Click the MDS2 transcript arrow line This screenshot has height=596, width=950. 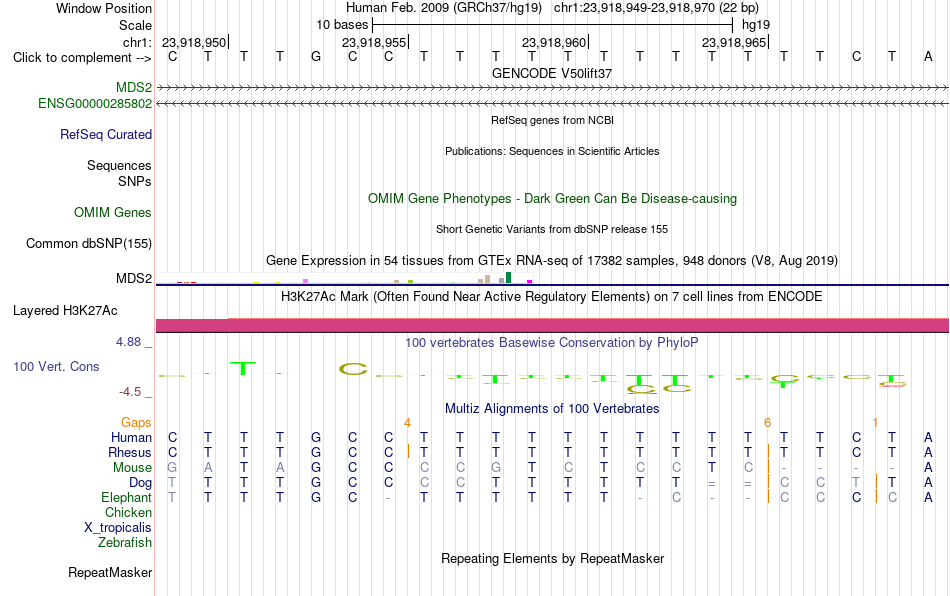pos(552,88)
